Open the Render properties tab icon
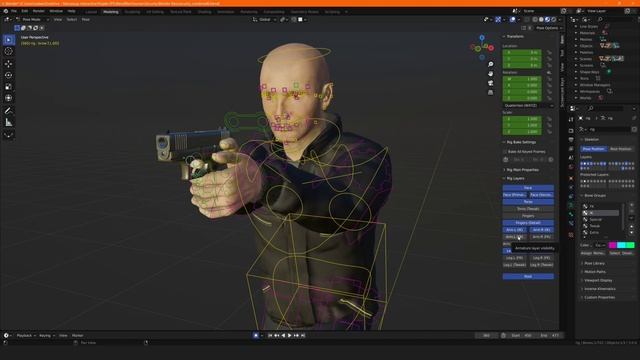 (x=571, y=131)
